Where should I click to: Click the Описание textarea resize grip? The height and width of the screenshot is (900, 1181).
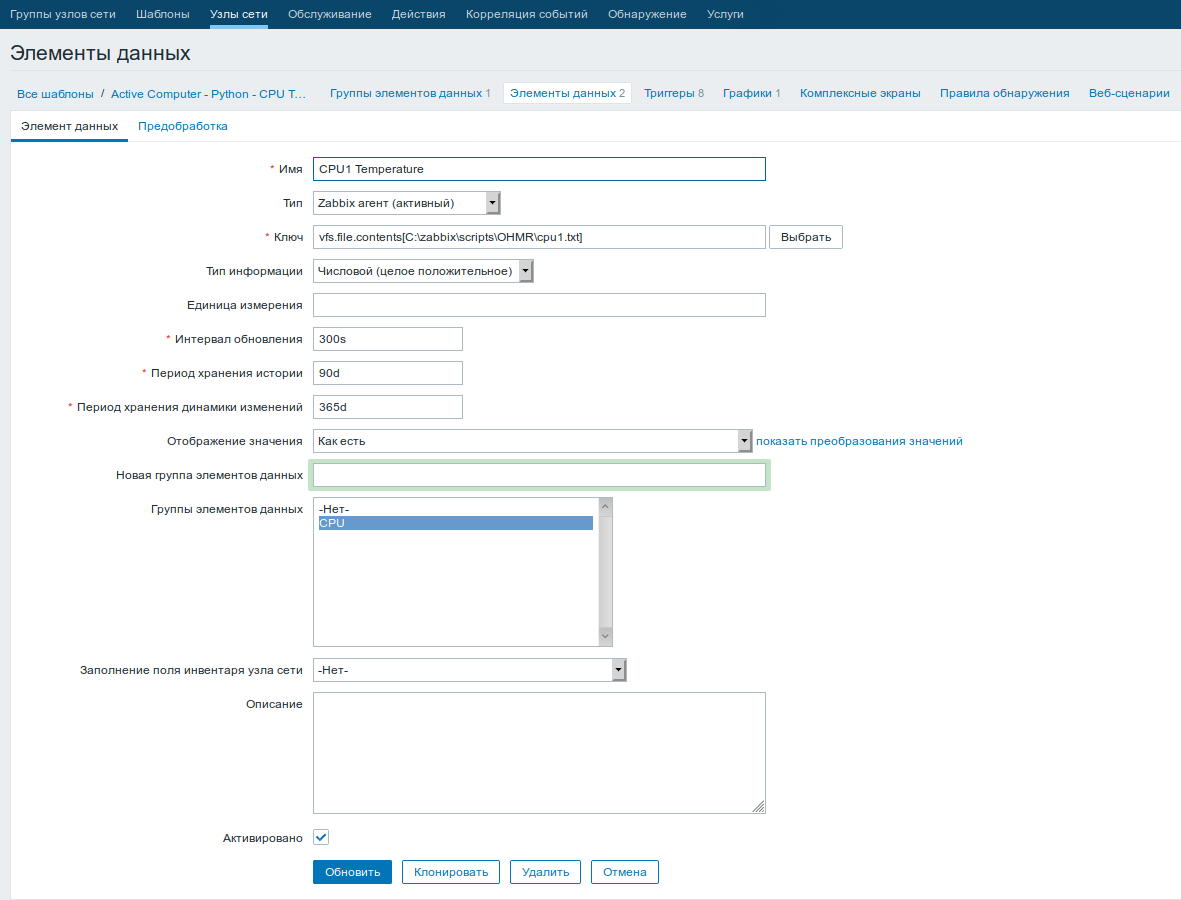tap(758, 807)
